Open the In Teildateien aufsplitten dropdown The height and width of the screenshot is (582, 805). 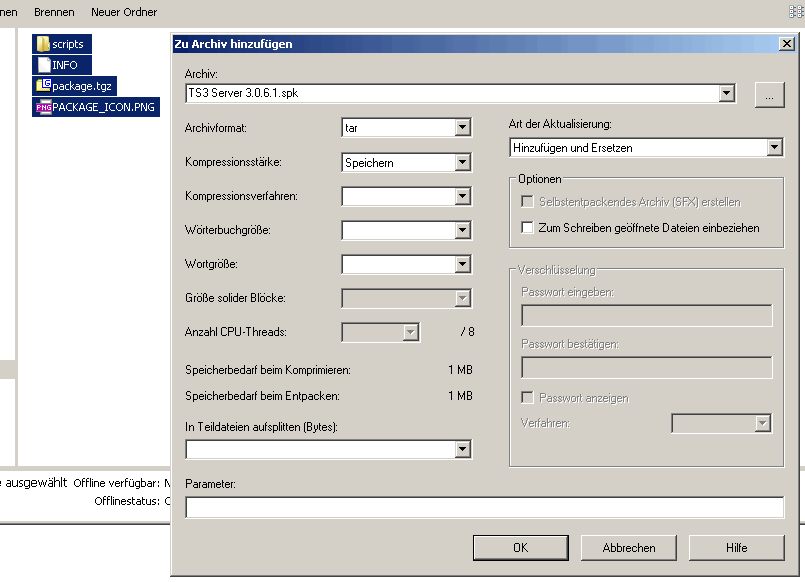[462, 450]
